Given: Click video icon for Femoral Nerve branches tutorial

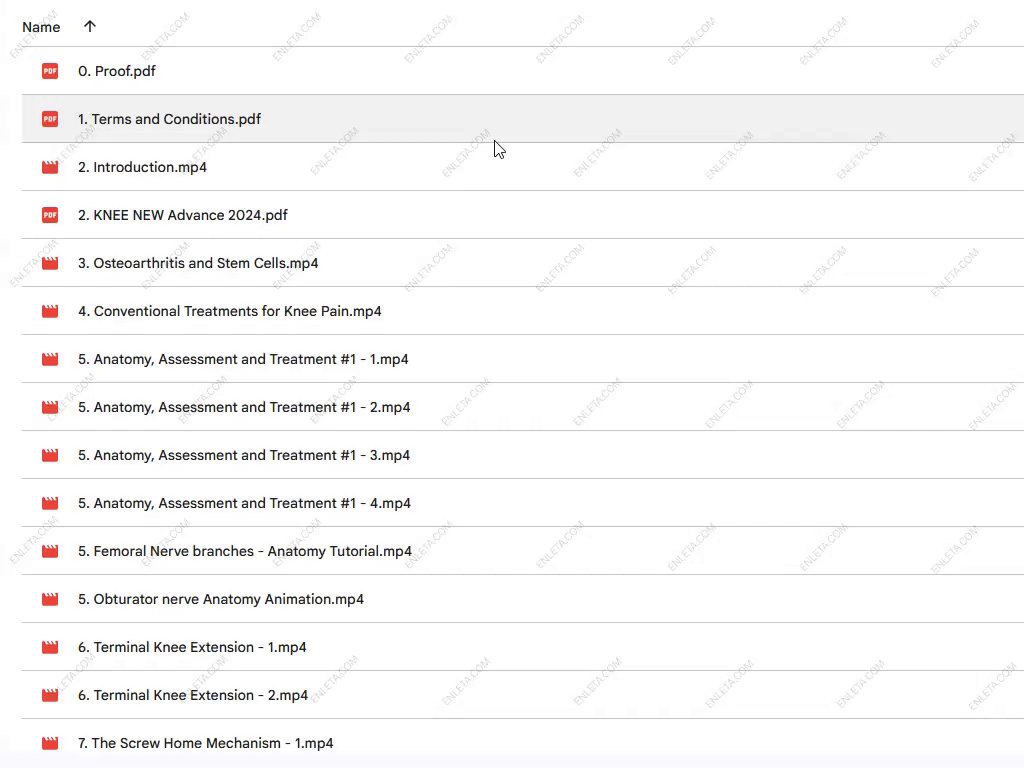Looking at the screenshot, I should pyautogui.click(x=50, y=551).
